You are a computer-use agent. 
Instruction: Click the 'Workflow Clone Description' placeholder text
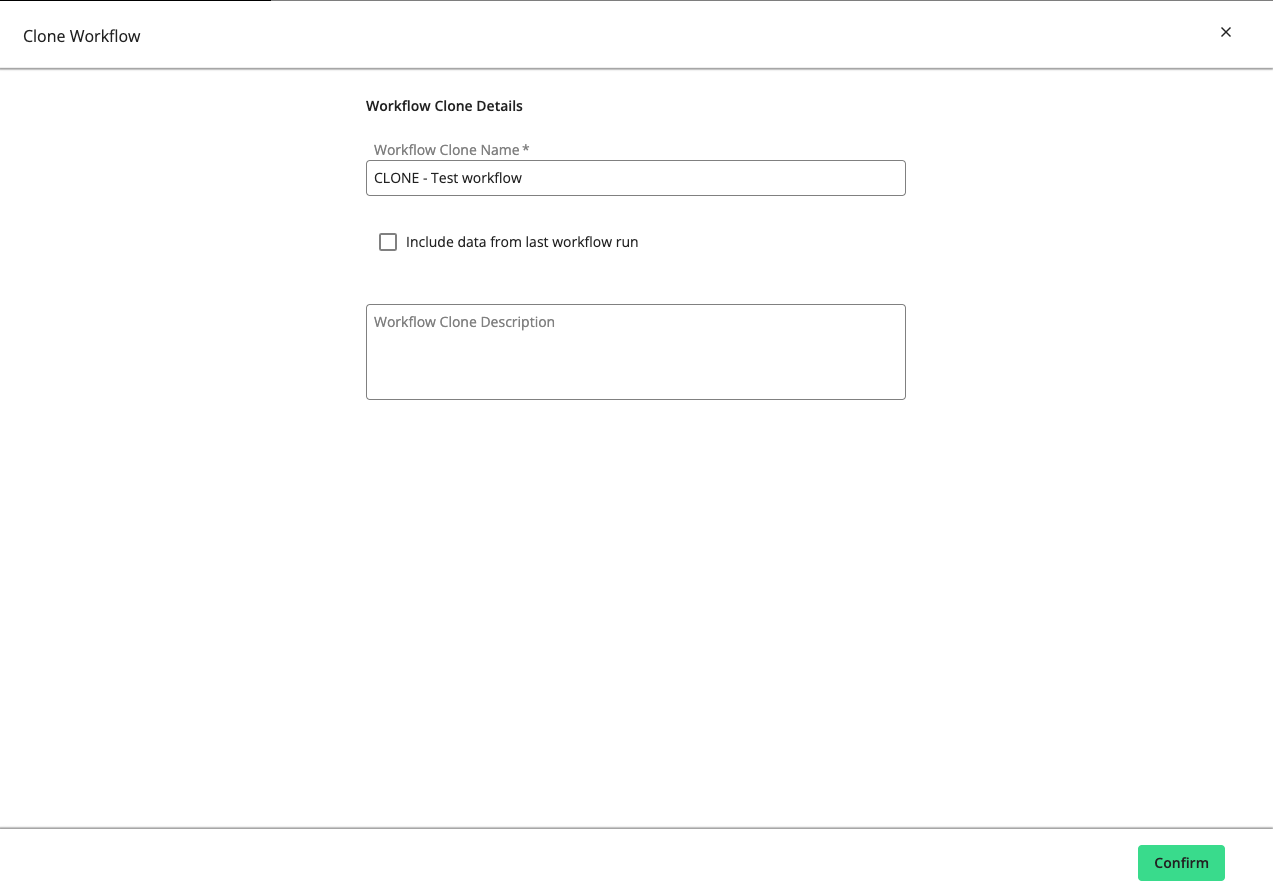(464, 322)
